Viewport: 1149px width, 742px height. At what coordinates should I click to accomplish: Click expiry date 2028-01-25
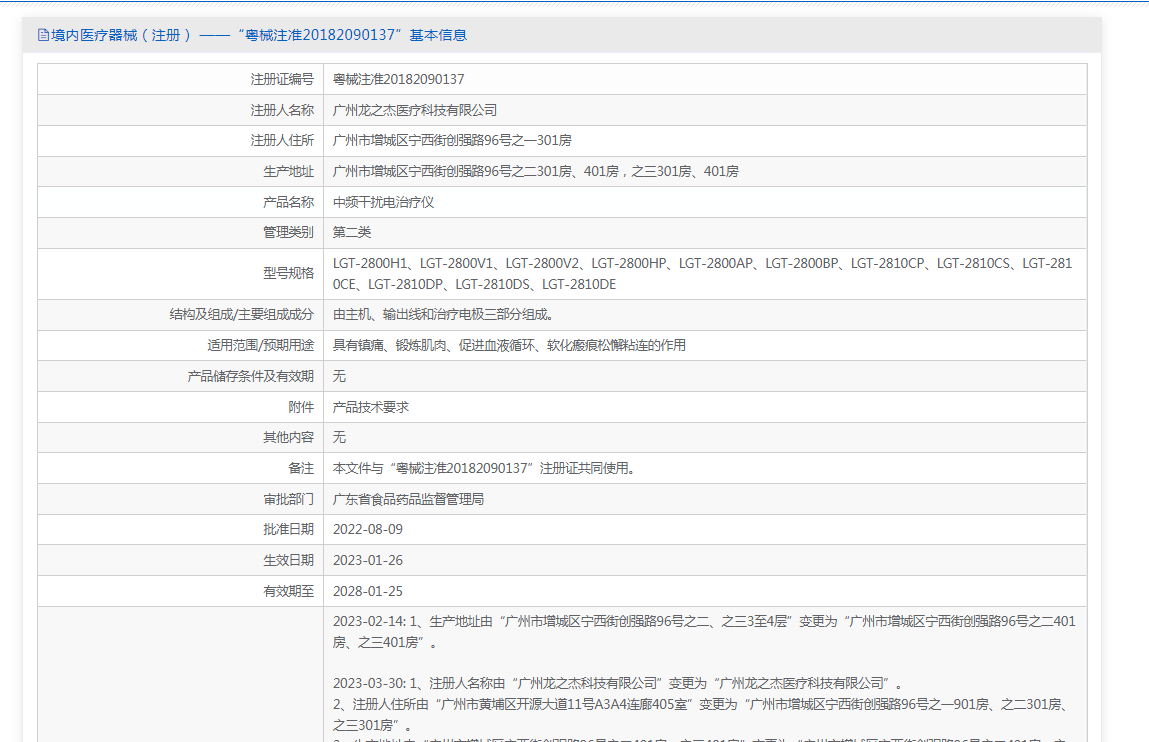click(x=368, y=591)
